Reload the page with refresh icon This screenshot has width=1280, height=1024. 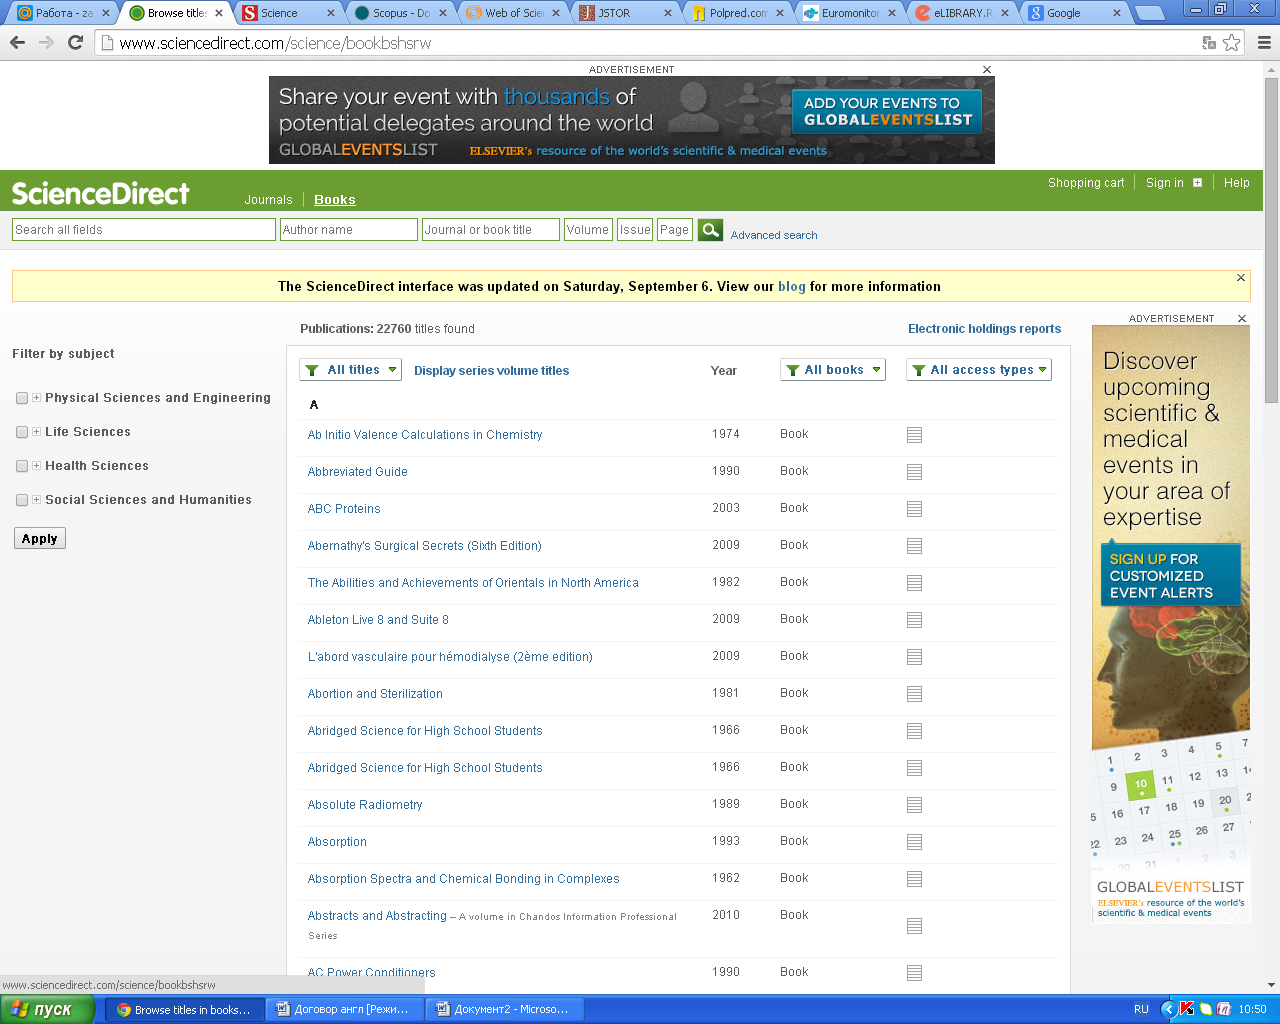pos(75,42)
